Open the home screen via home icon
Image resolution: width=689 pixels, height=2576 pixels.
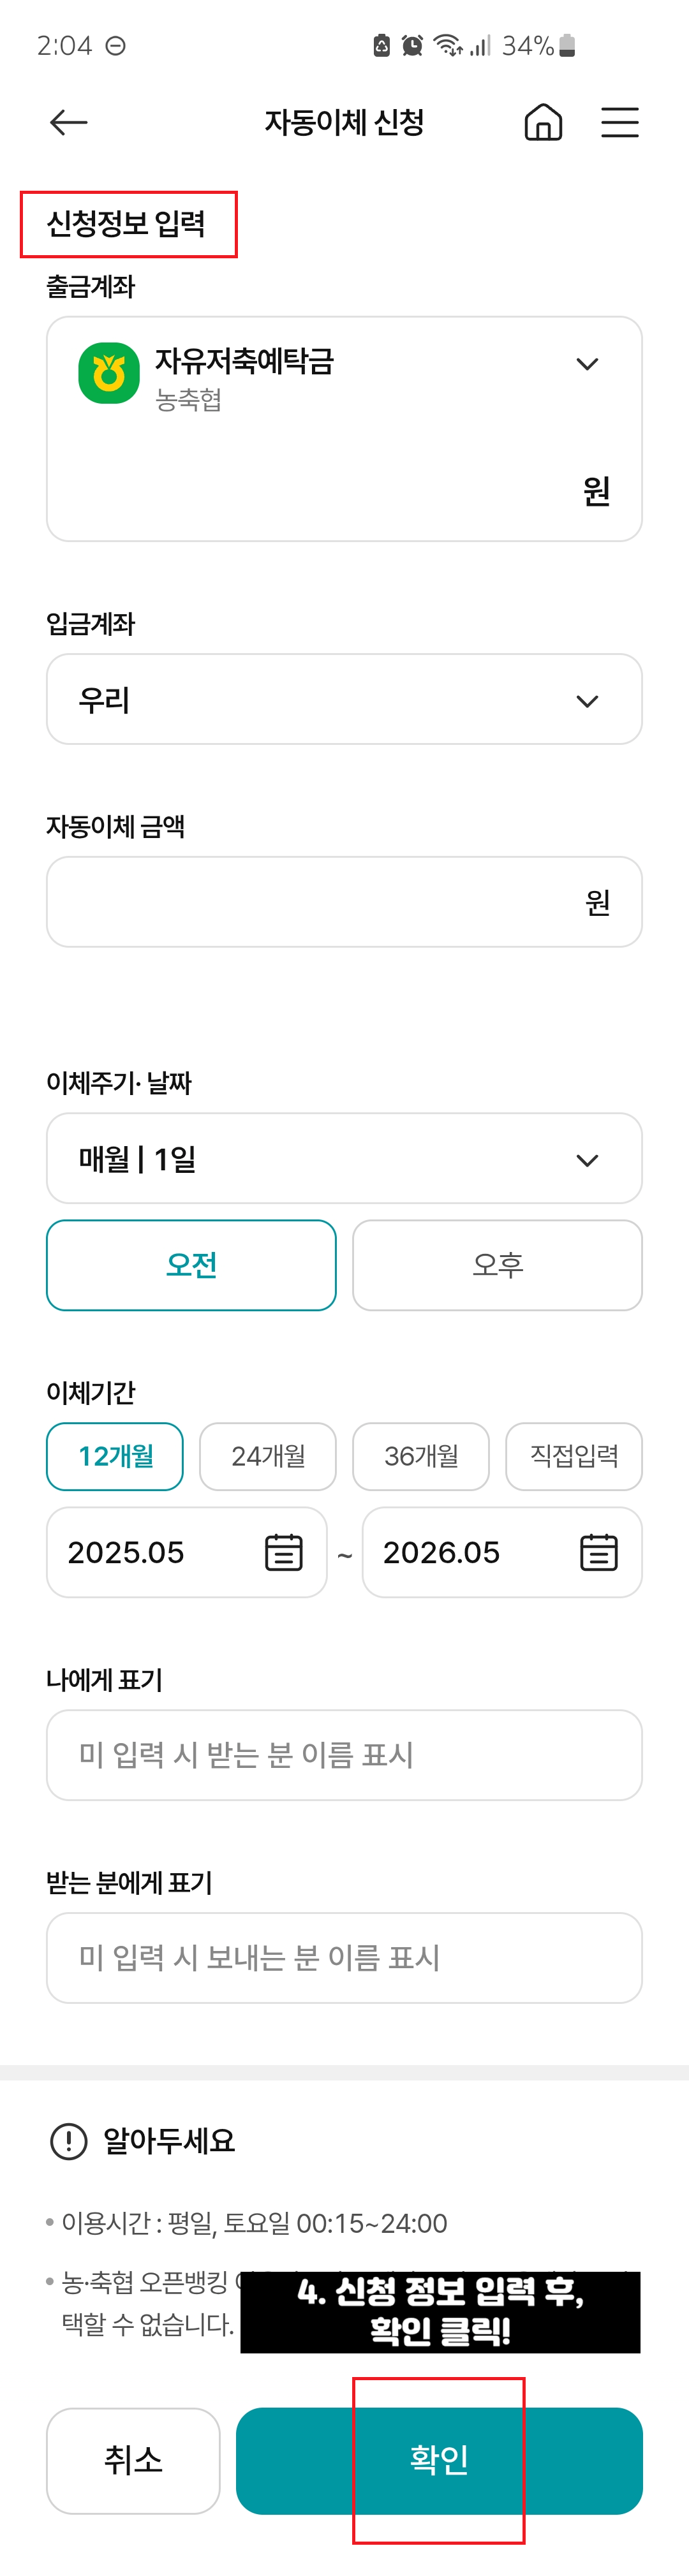[x=543, y=122]
